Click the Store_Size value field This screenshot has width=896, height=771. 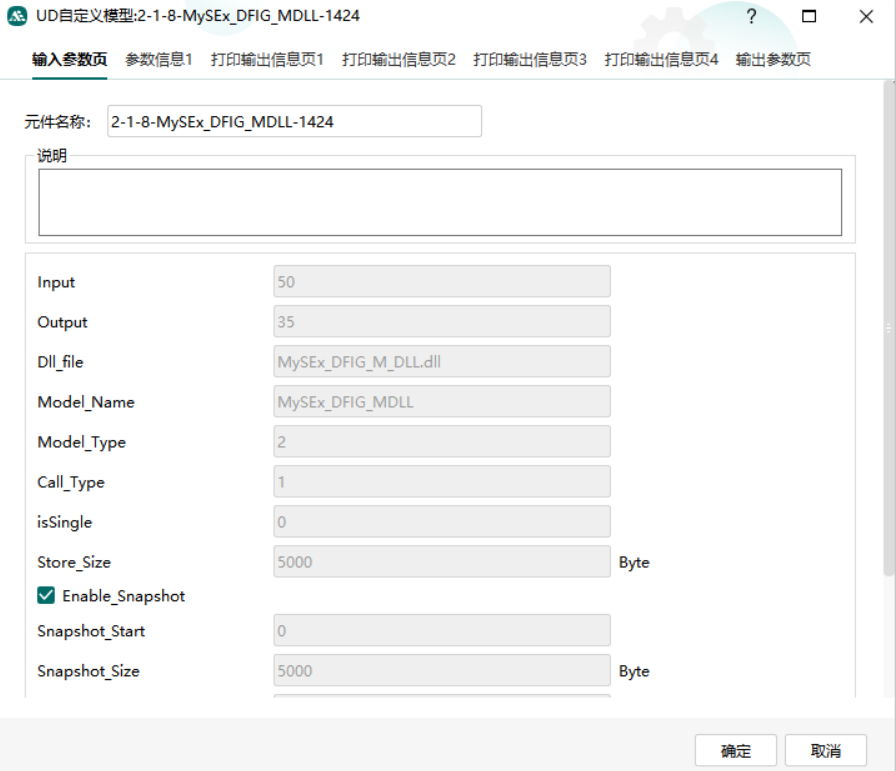[441, 562]
